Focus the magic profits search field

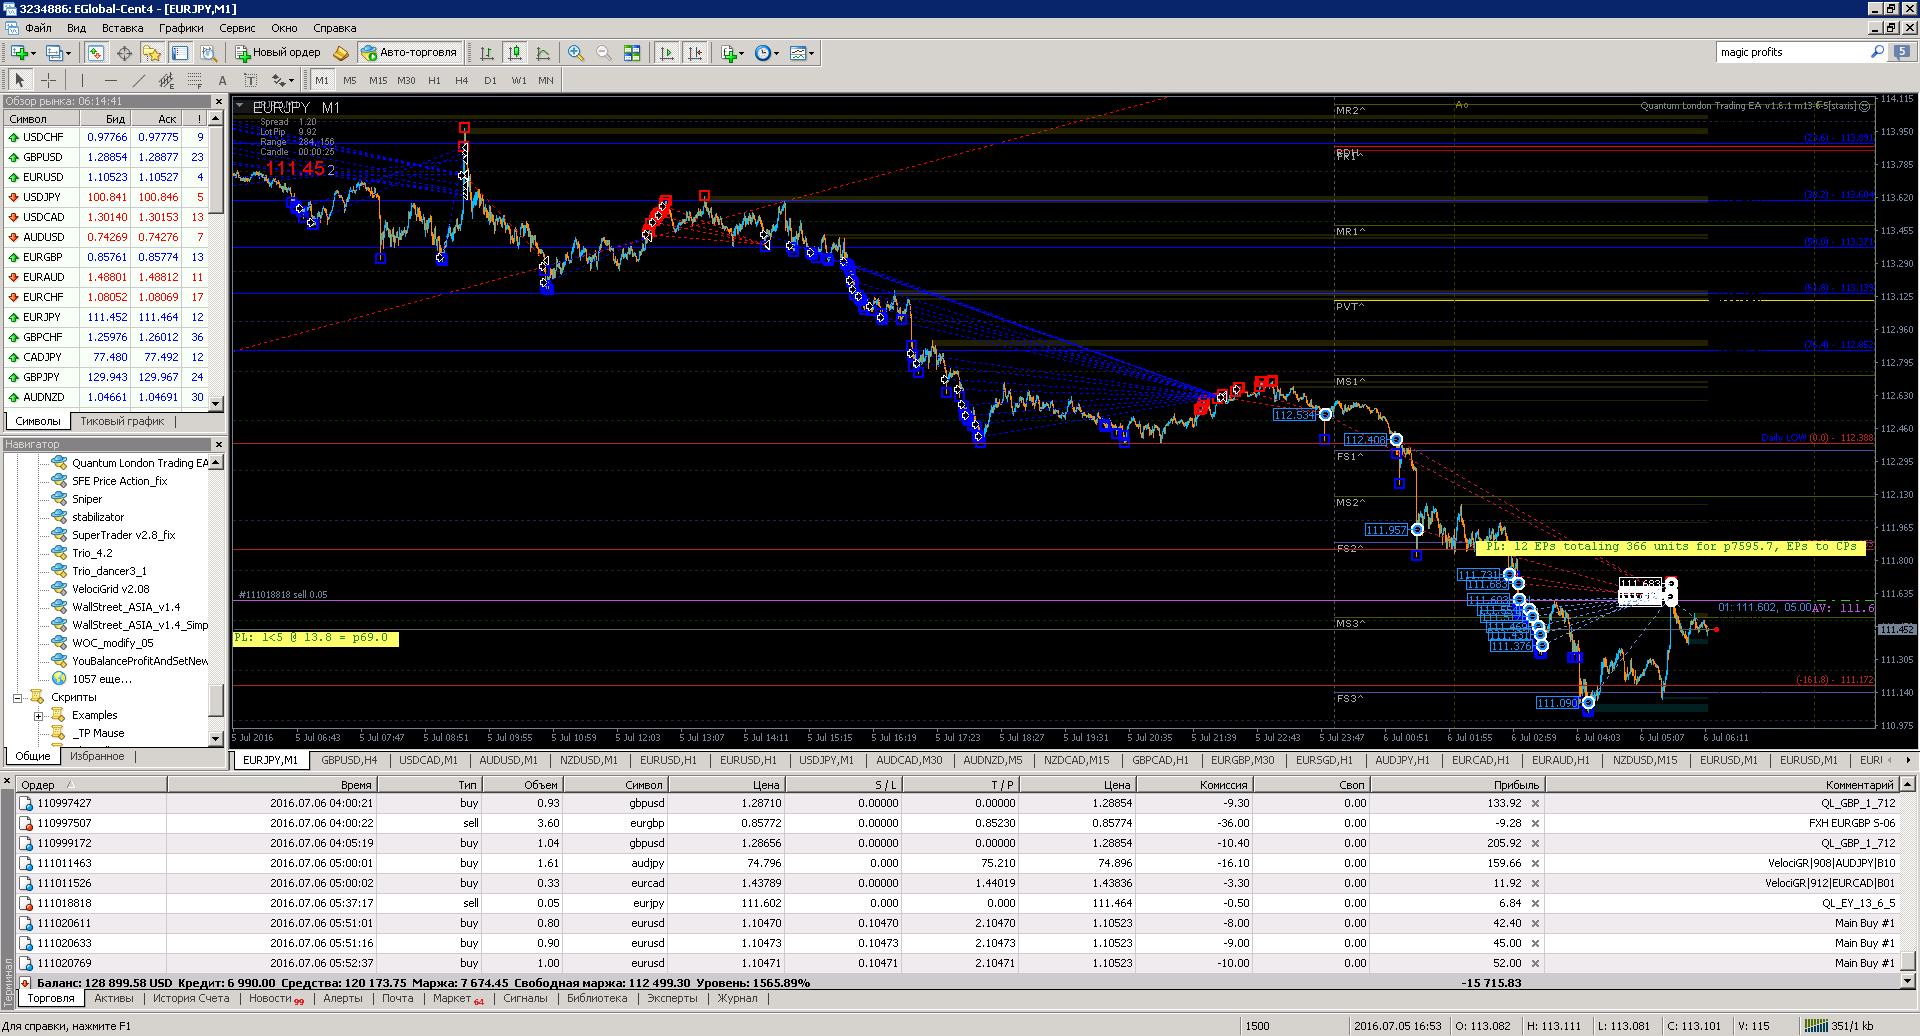click(1791, 52)
